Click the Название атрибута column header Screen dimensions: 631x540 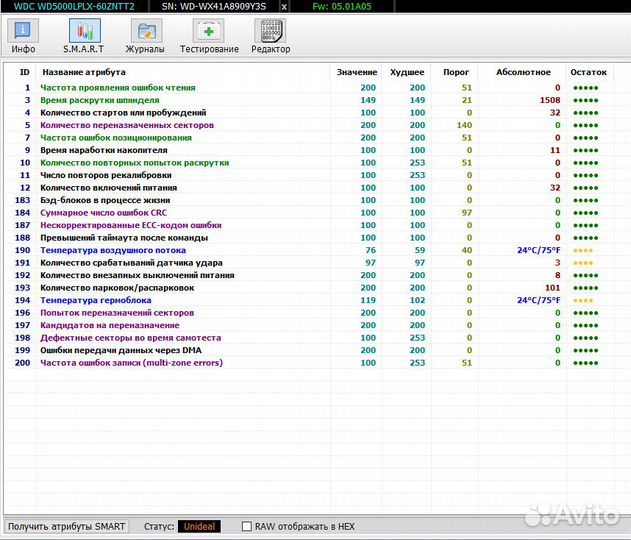83,72
